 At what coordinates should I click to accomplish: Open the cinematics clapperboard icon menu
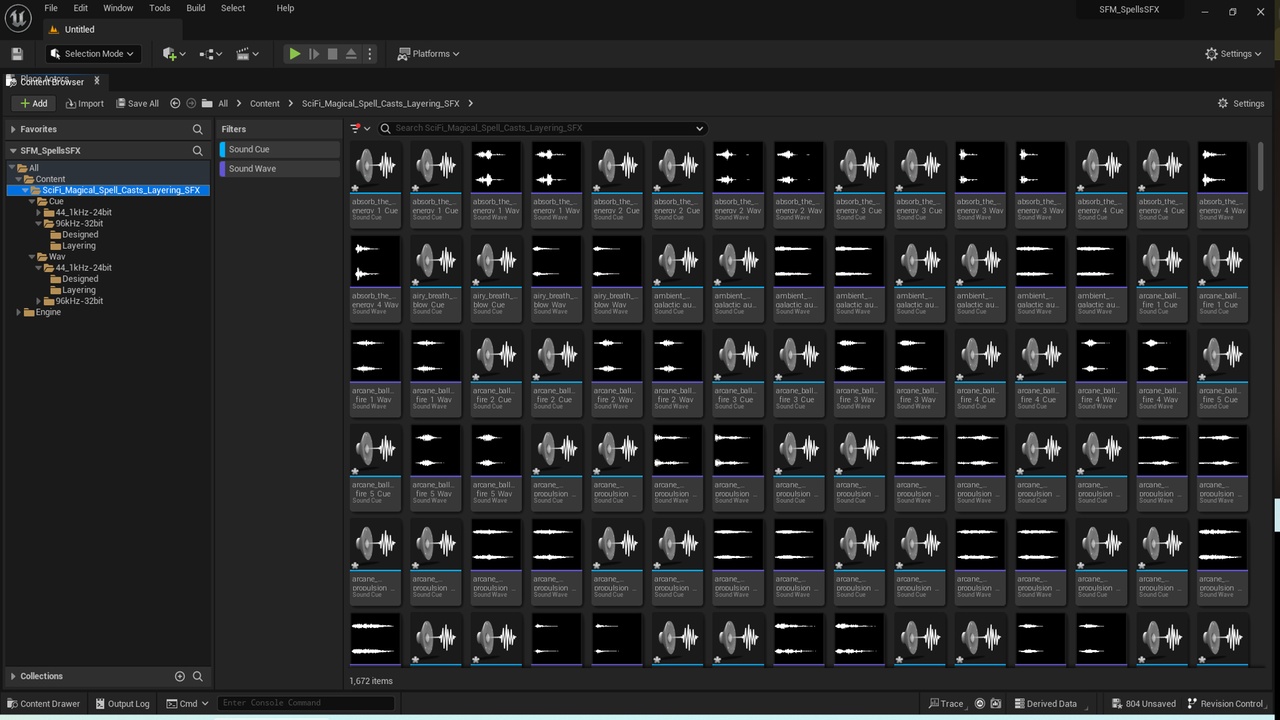click(x=248, y=54)
